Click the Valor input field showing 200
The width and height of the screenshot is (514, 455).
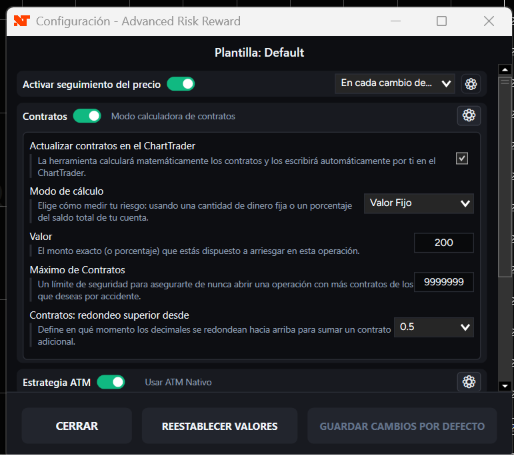(444, 243)
